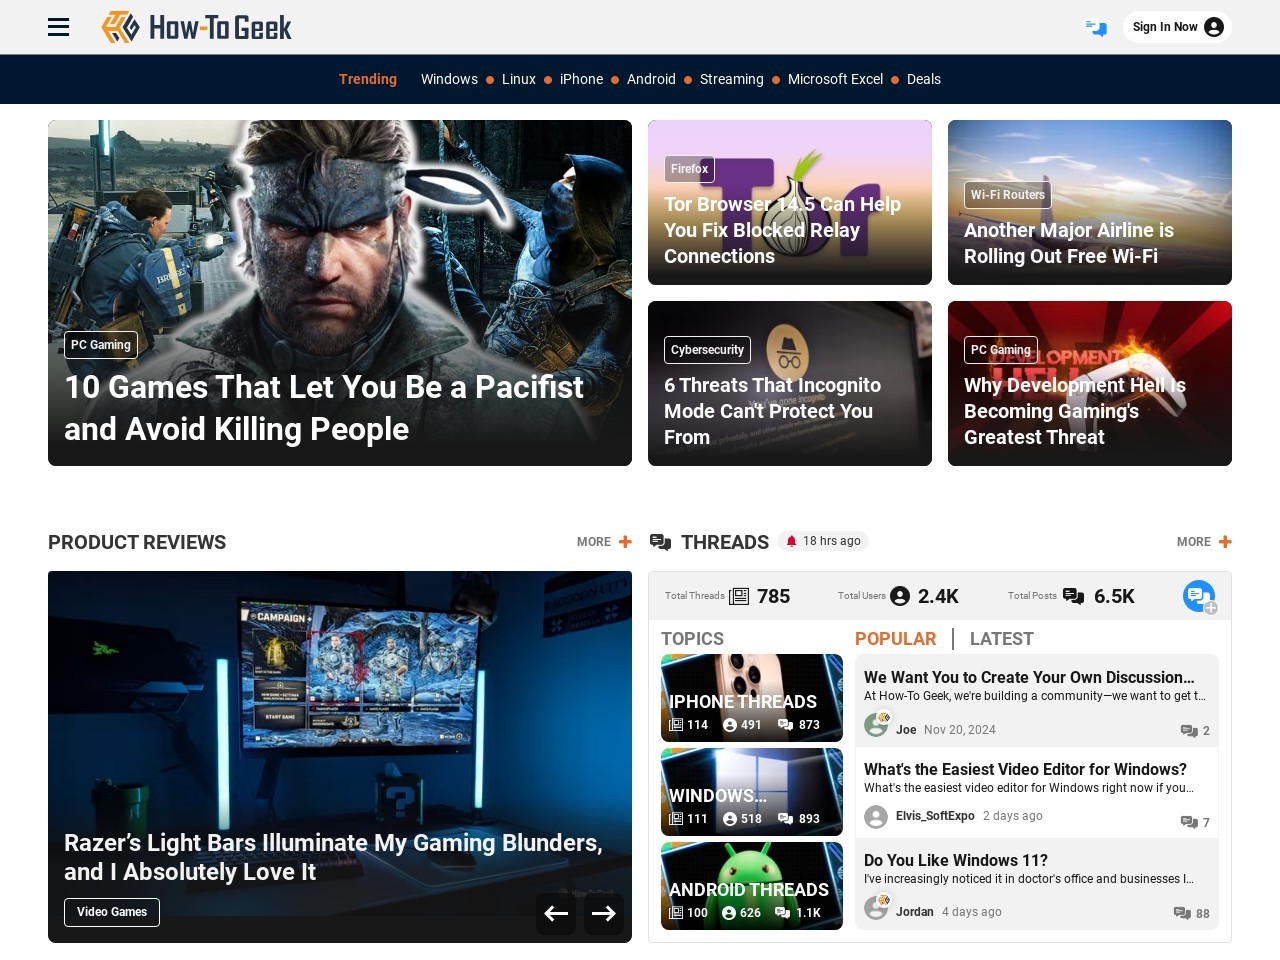Click the Elvis_SoftExpo username
1280x960 pixels.
(x=935, y=816)
